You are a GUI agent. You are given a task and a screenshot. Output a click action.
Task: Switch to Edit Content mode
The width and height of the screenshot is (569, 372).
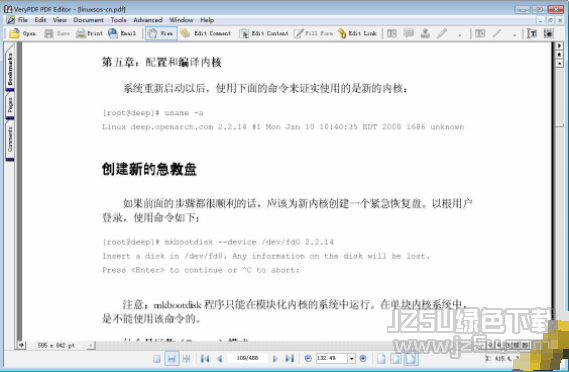264,33
